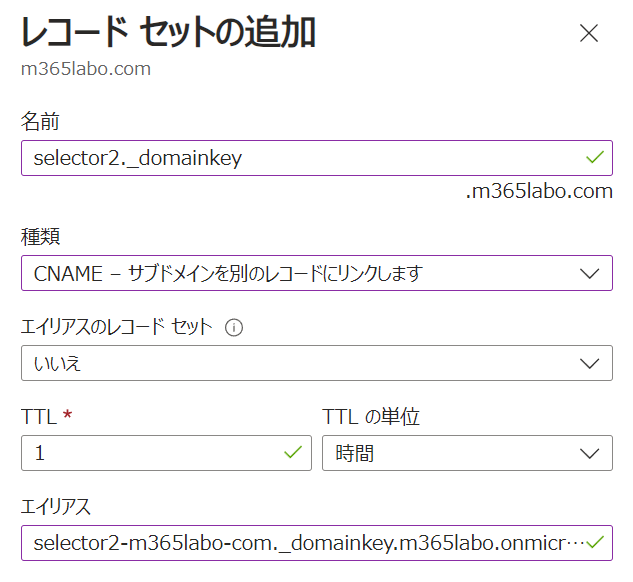Click the green checkmark in the TTL field
The image size is (633, 582).
(x=293, y=452)
